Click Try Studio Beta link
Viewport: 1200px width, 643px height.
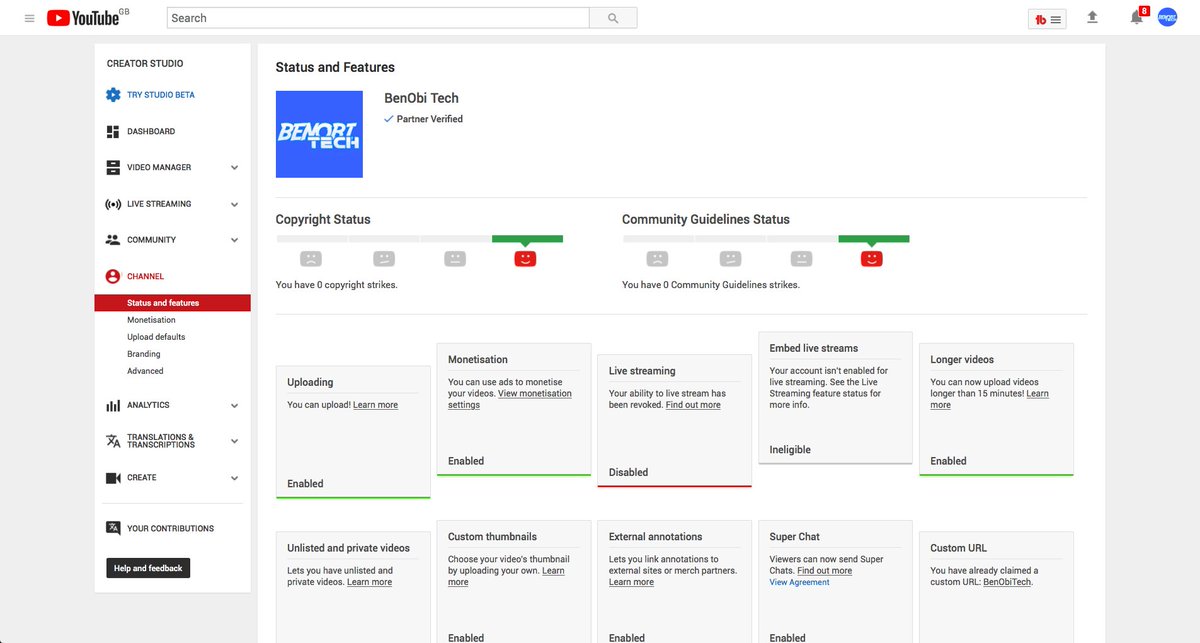(161, 95)
